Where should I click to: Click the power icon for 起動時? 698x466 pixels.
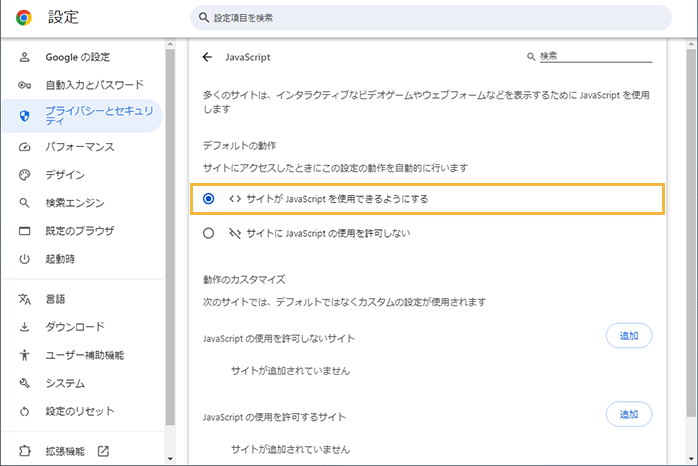[x=24, y=259]
